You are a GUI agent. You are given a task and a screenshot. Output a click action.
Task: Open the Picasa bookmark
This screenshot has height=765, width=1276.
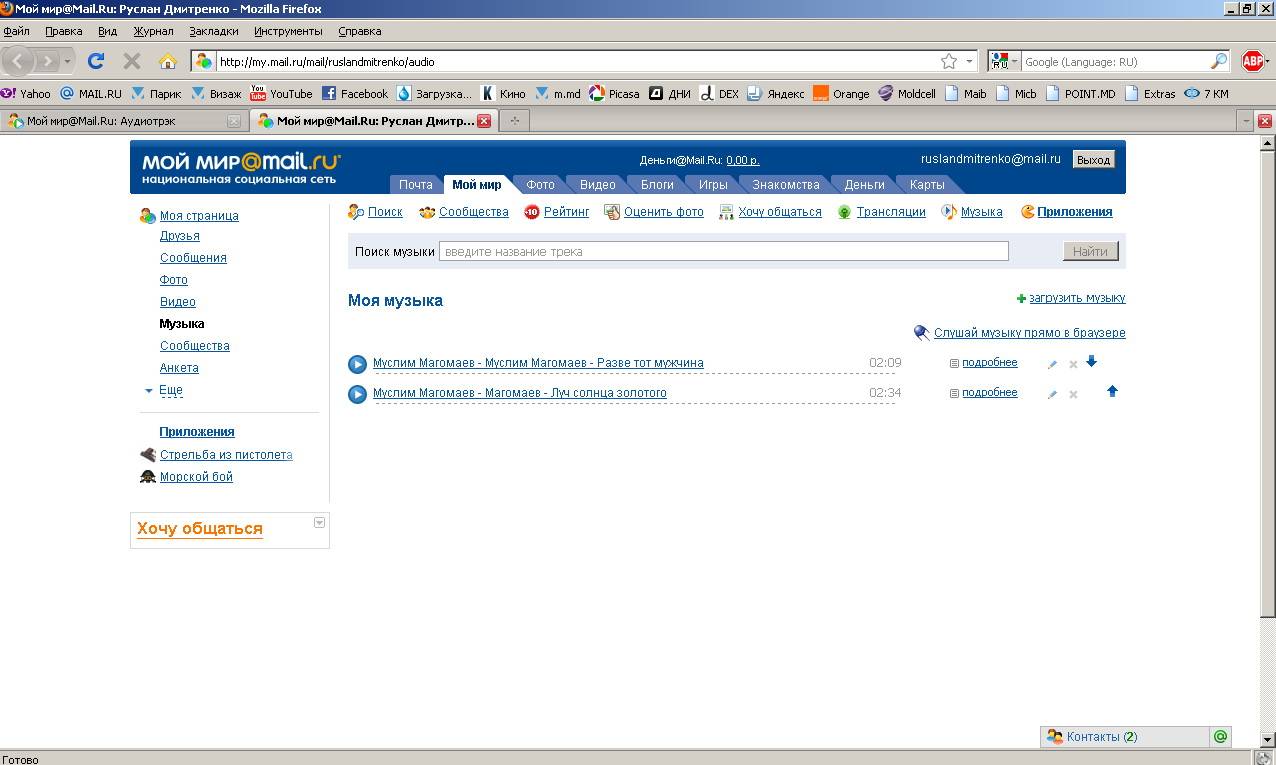pos(614,93)
